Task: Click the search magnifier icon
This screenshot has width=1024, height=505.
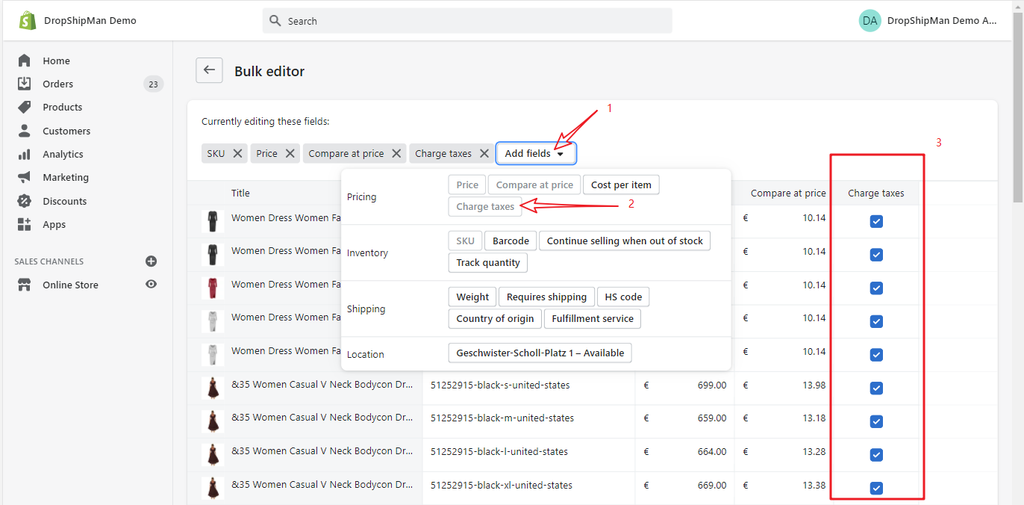Action: click(275, 21)
